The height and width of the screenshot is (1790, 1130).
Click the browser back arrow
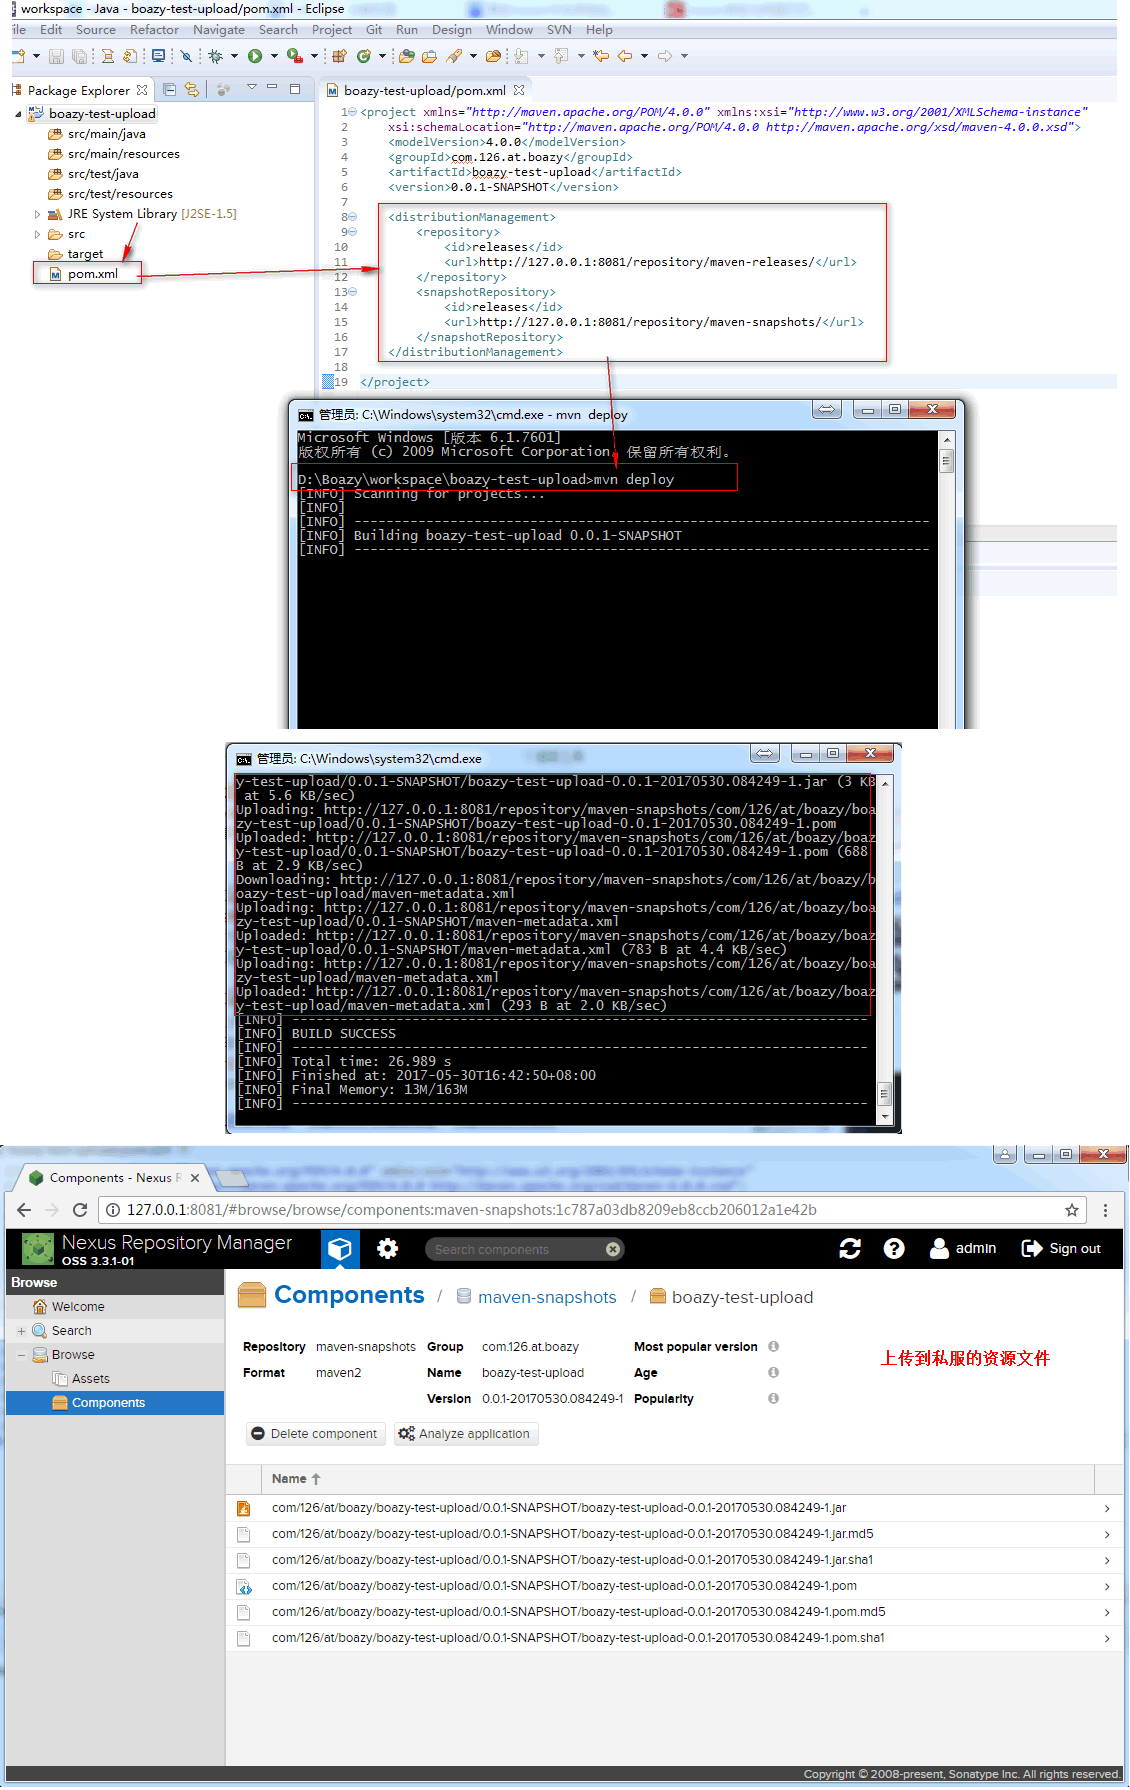pos(25,1210)
